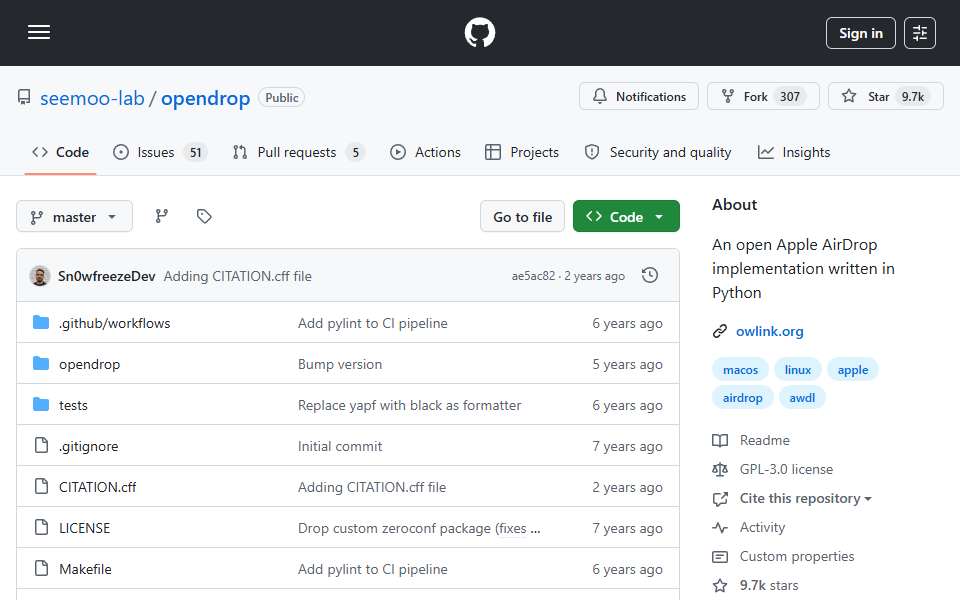The image size is (960, 600).
Task: Star the repository
Action: tap(885, 96)
